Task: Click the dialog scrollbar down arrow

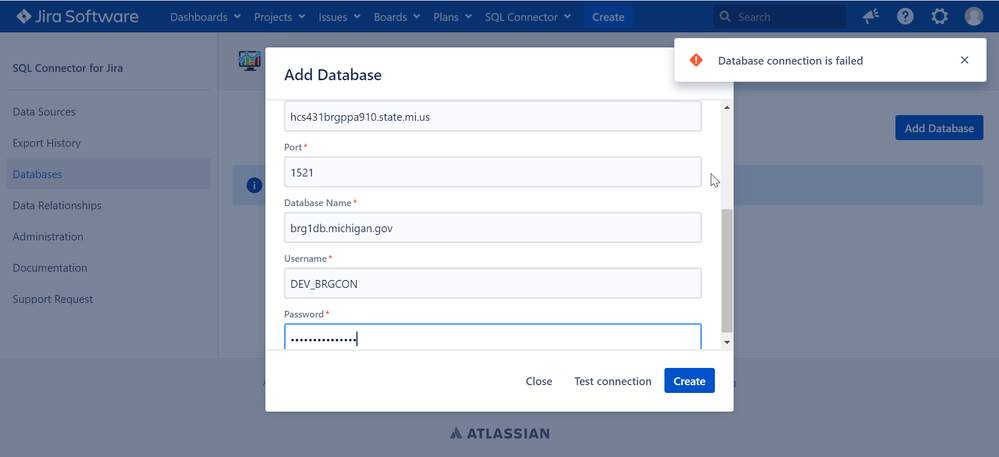Action: (x=727, y=342)
